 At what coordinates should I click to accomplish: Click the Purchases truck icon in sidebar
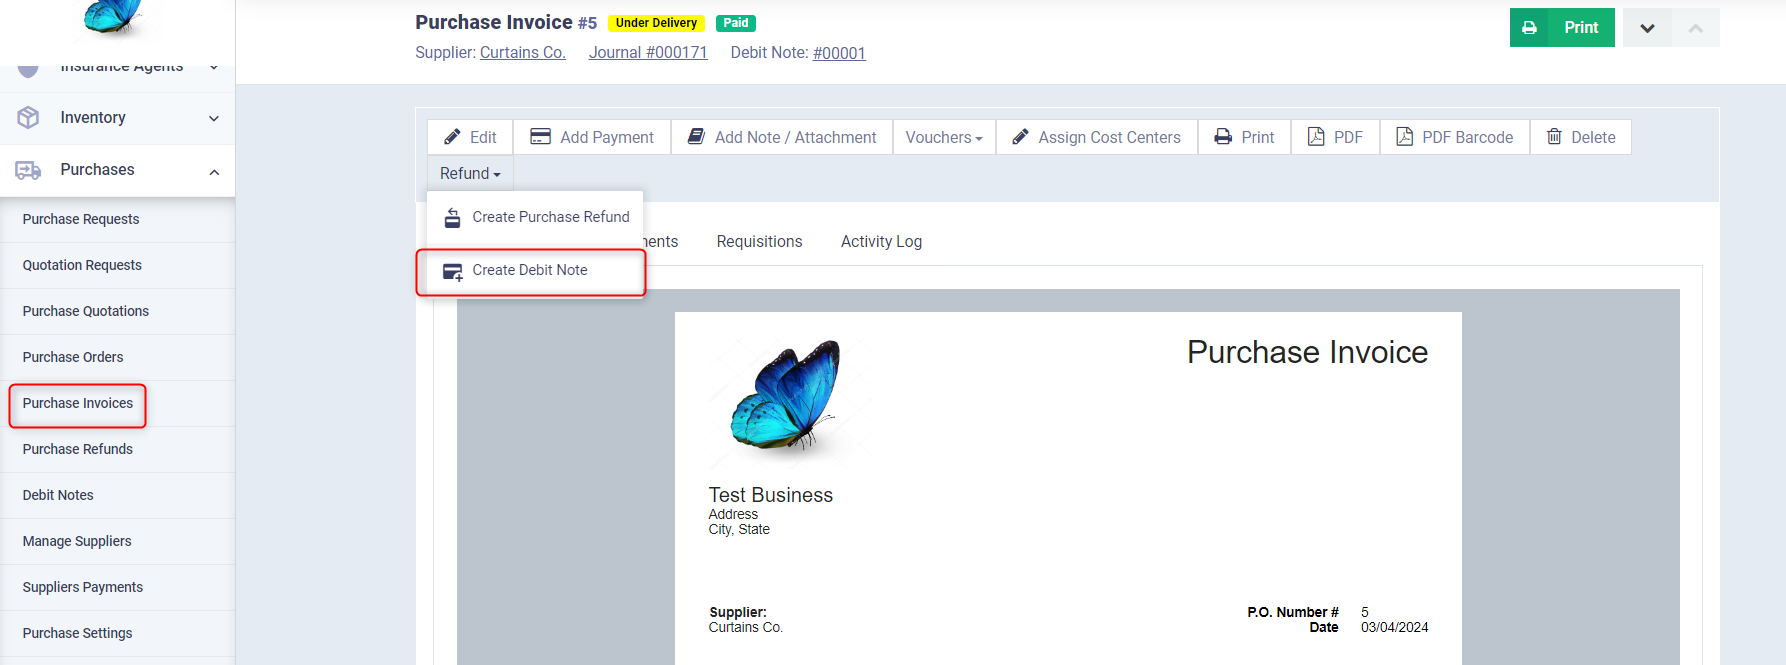[28, 170]
